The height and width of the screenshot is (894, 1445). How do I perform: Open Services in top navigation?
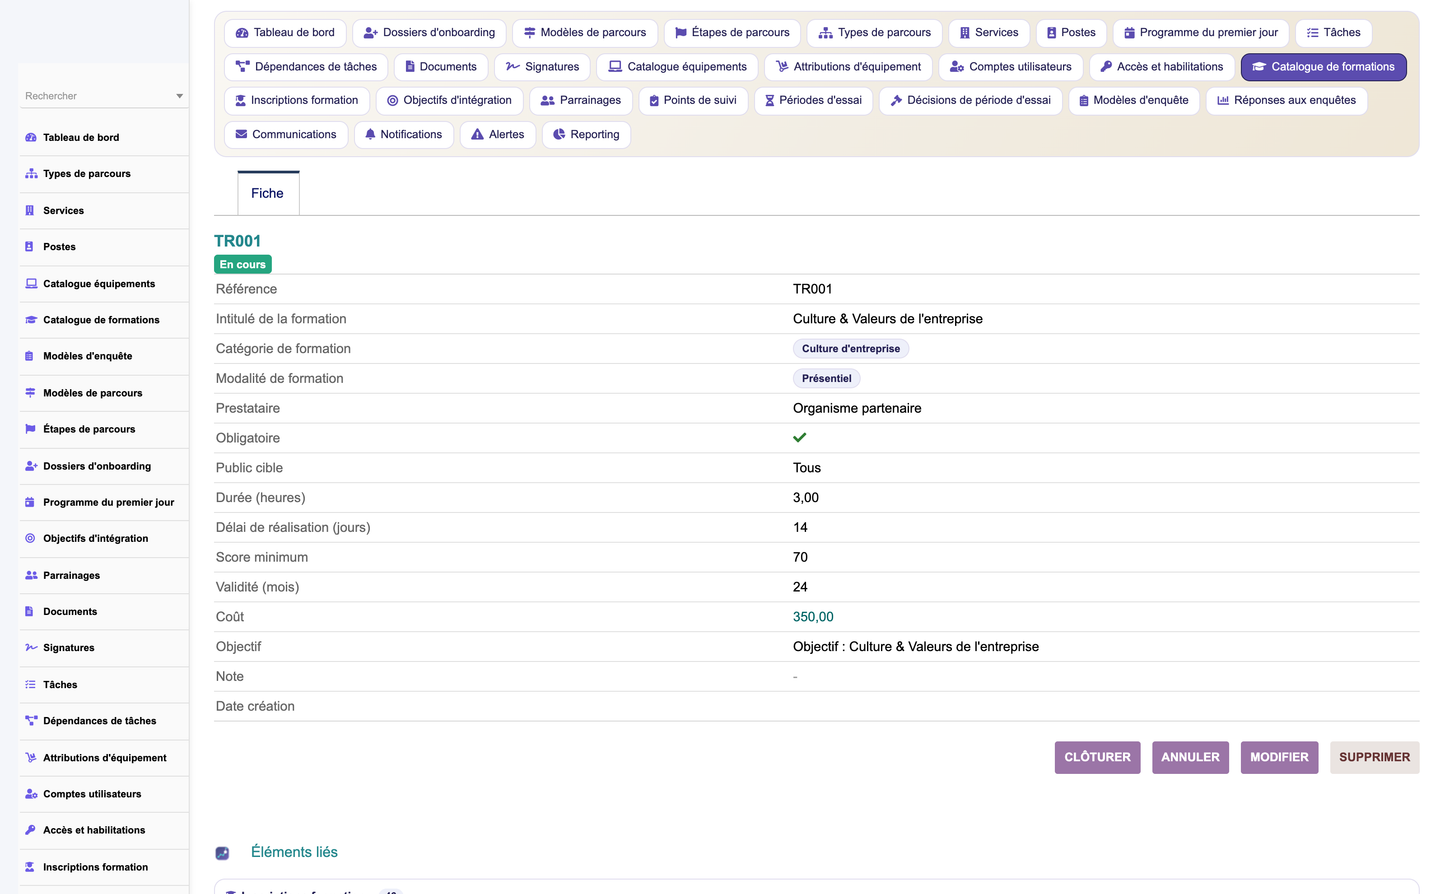click(989, 33)
